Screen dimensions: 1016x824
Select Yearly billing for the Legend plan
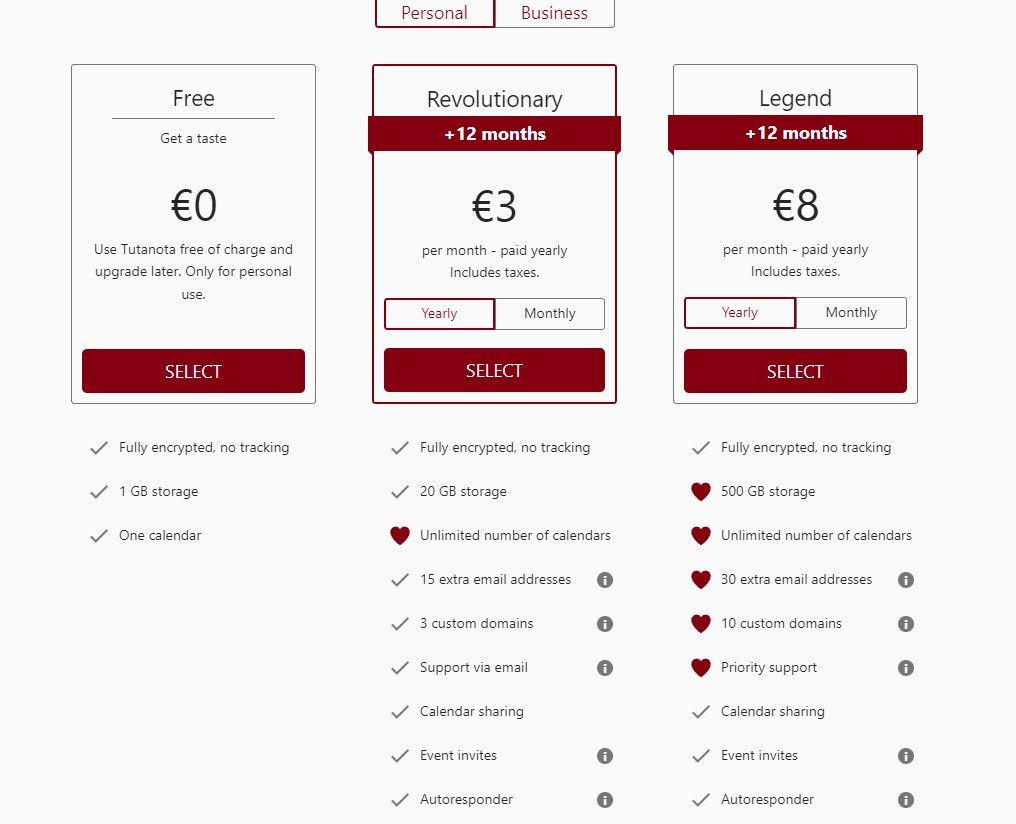coord(739,312)
